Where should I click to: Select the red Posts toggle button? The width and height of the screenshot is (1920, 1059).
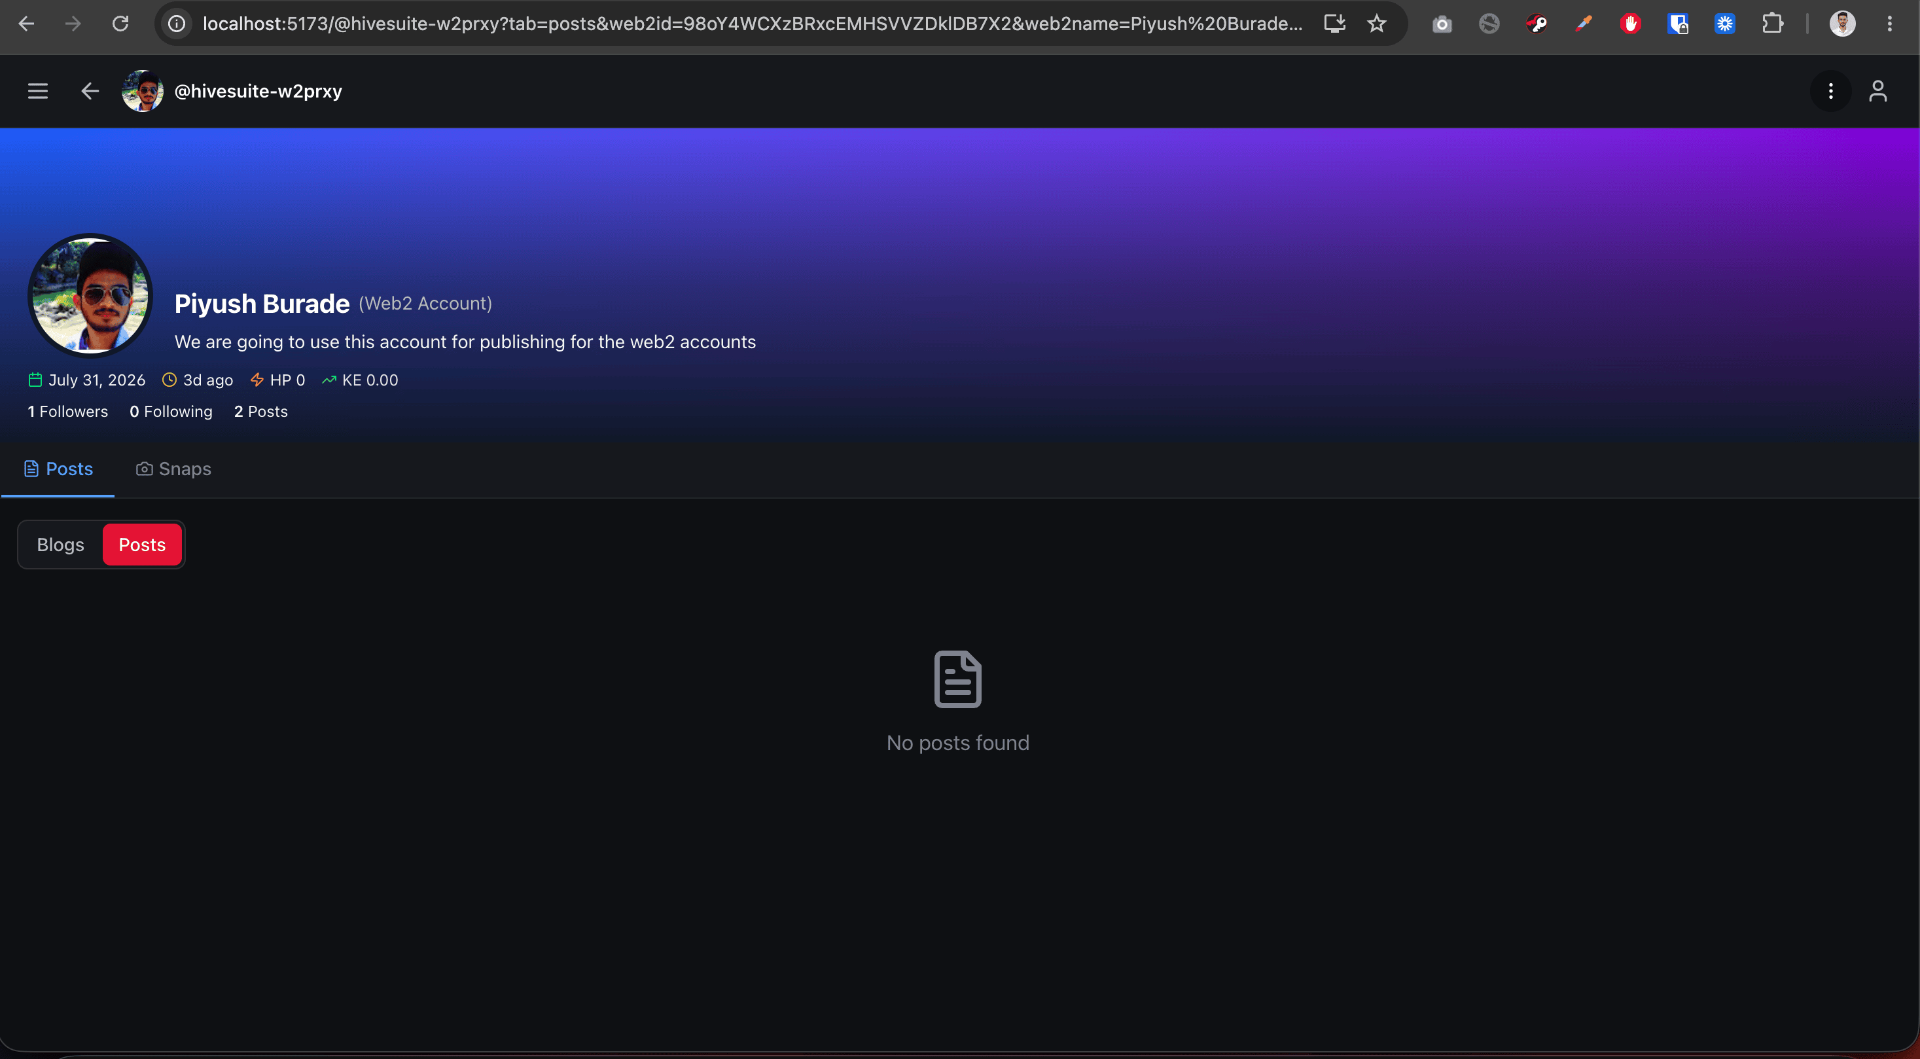[142, 545]
